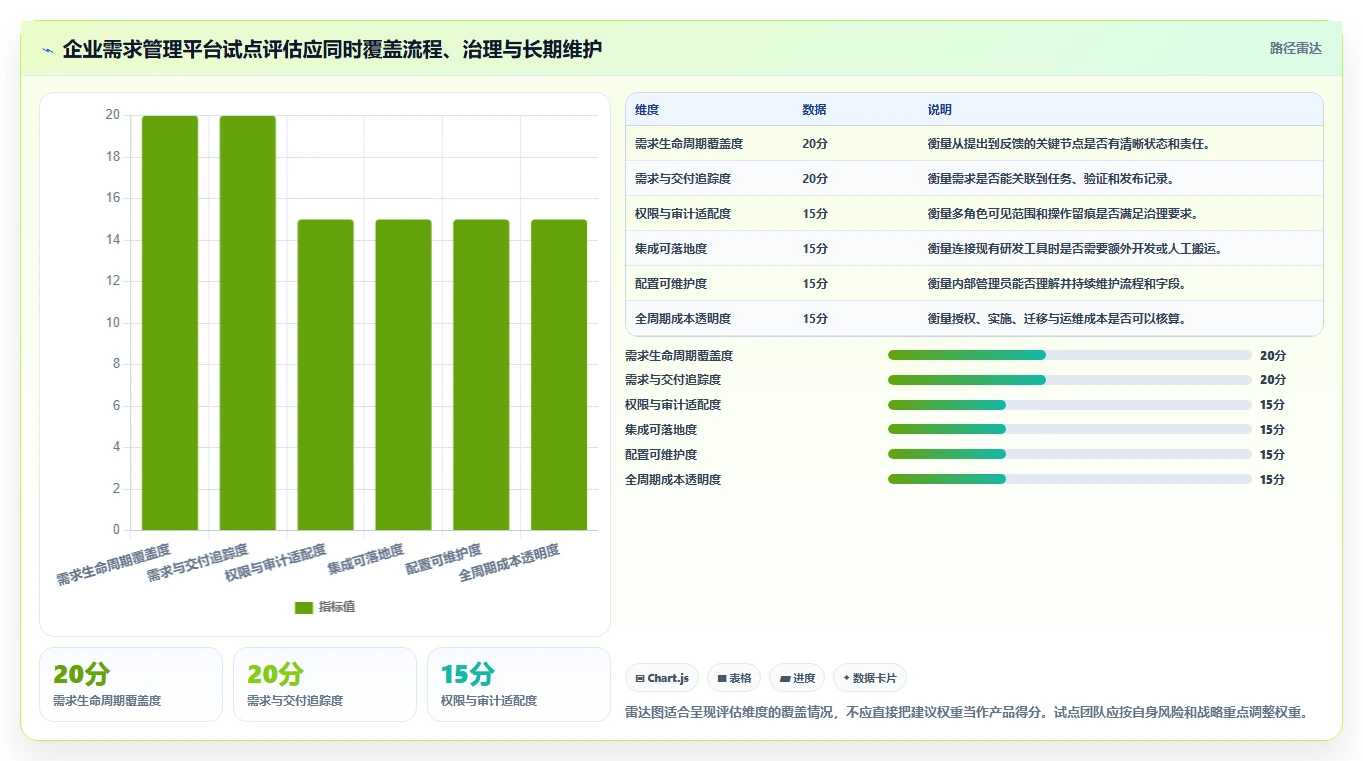1363x761 pixels.
Task: Open the 20分 需求与交付追踪度 data card
Action: (325, 685)
